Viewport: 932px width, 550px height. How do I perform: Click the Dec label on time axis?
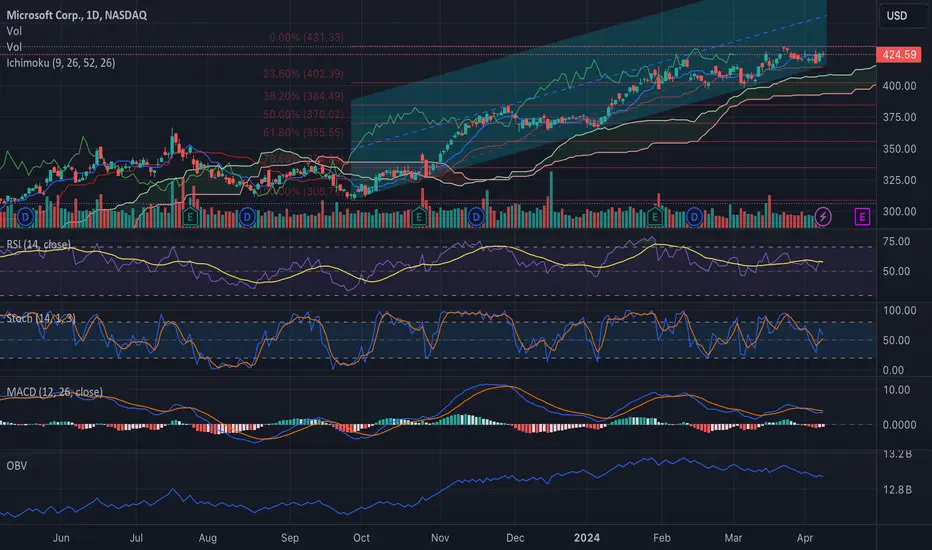pos(515,538)
